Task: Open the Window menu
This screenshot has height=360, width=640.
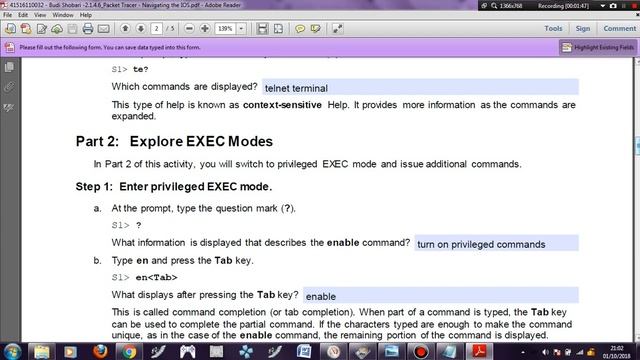Action: (x=63, y=15)
